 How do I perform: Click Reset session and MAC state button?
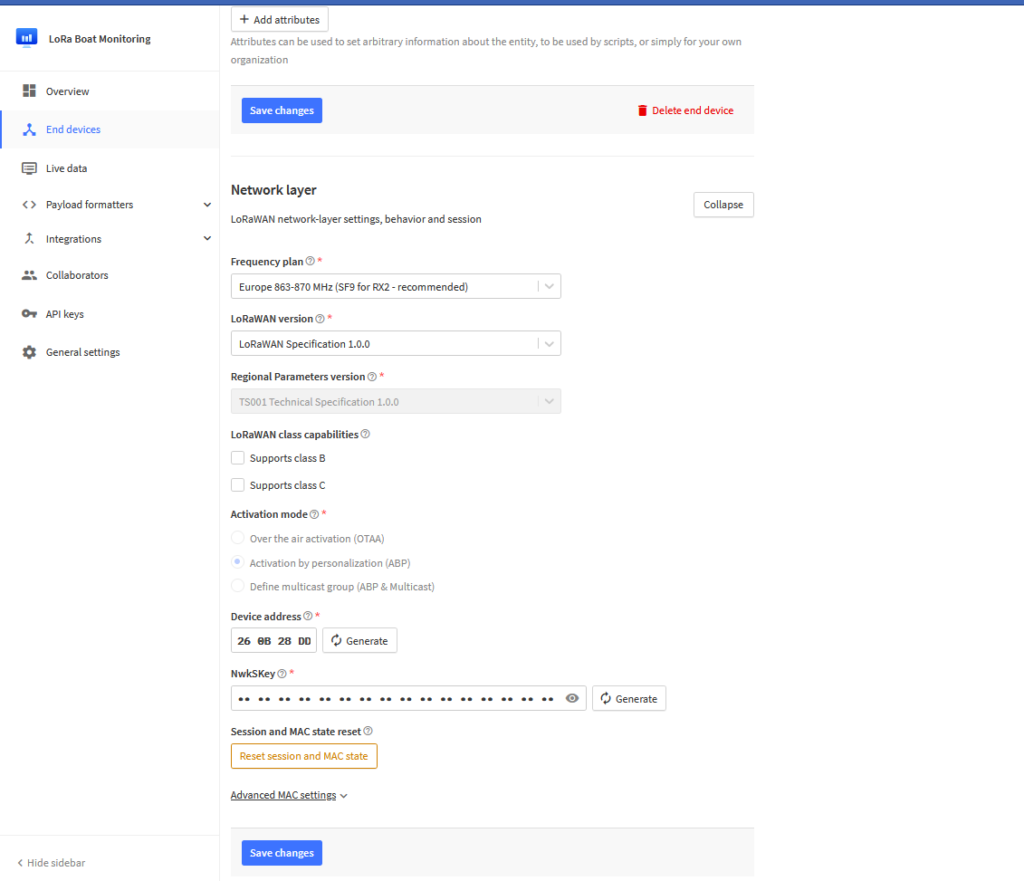[x=304, y=757]
